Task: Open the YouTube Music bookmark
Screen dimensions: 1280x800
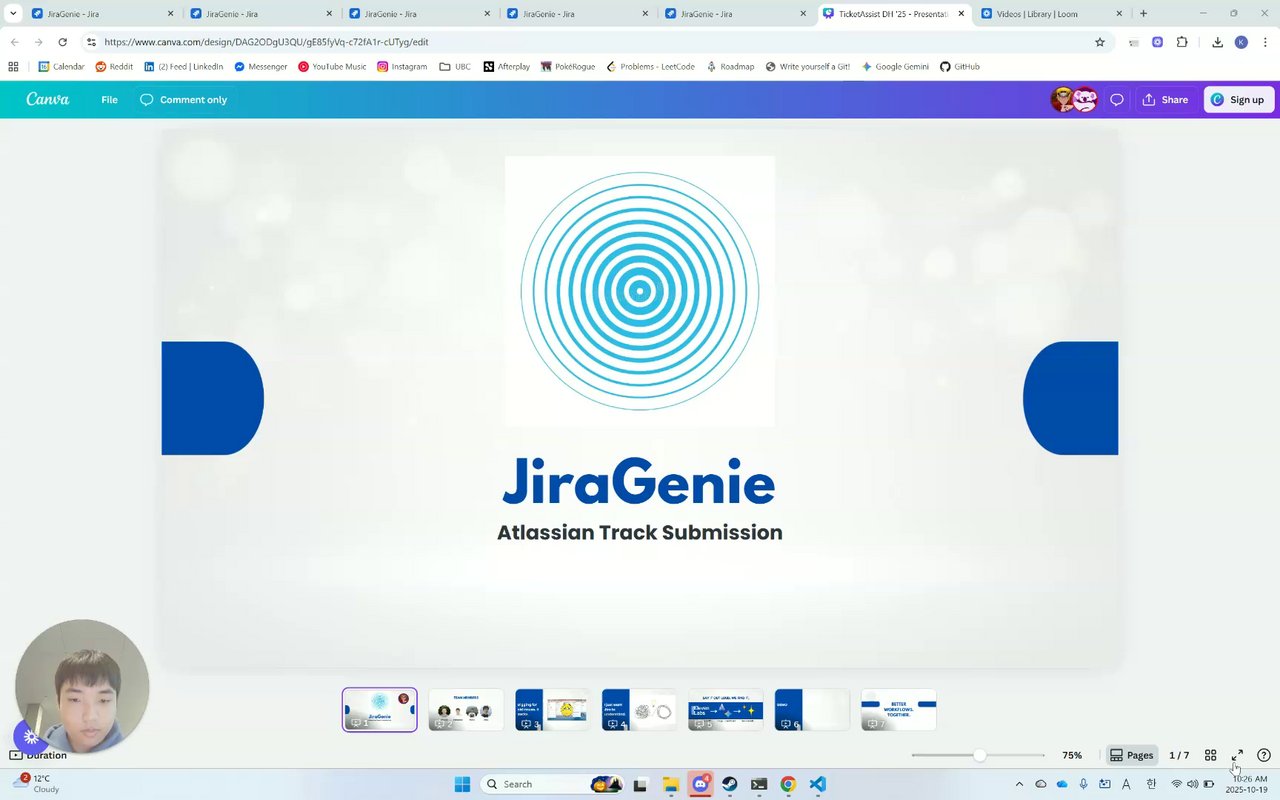Action: [x=332, y=67]
